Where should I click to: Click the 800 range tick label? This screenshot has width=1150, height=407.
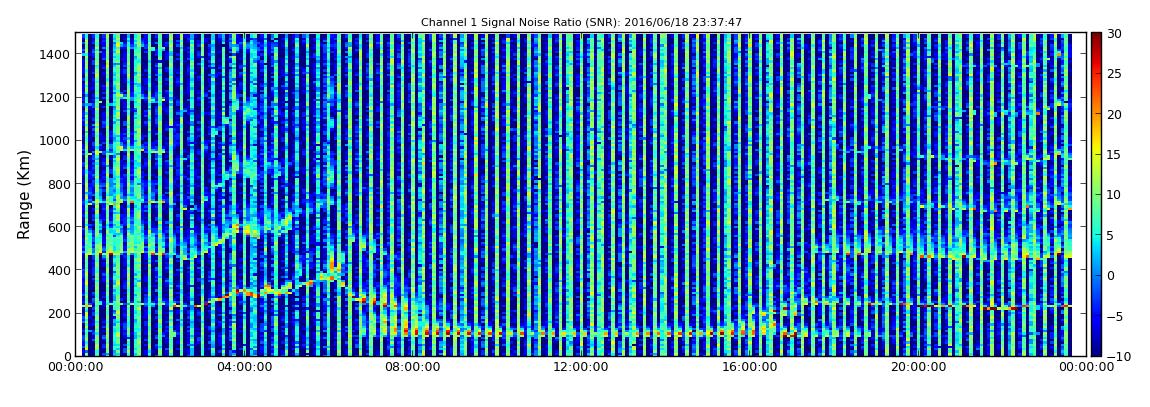(59, 184)
